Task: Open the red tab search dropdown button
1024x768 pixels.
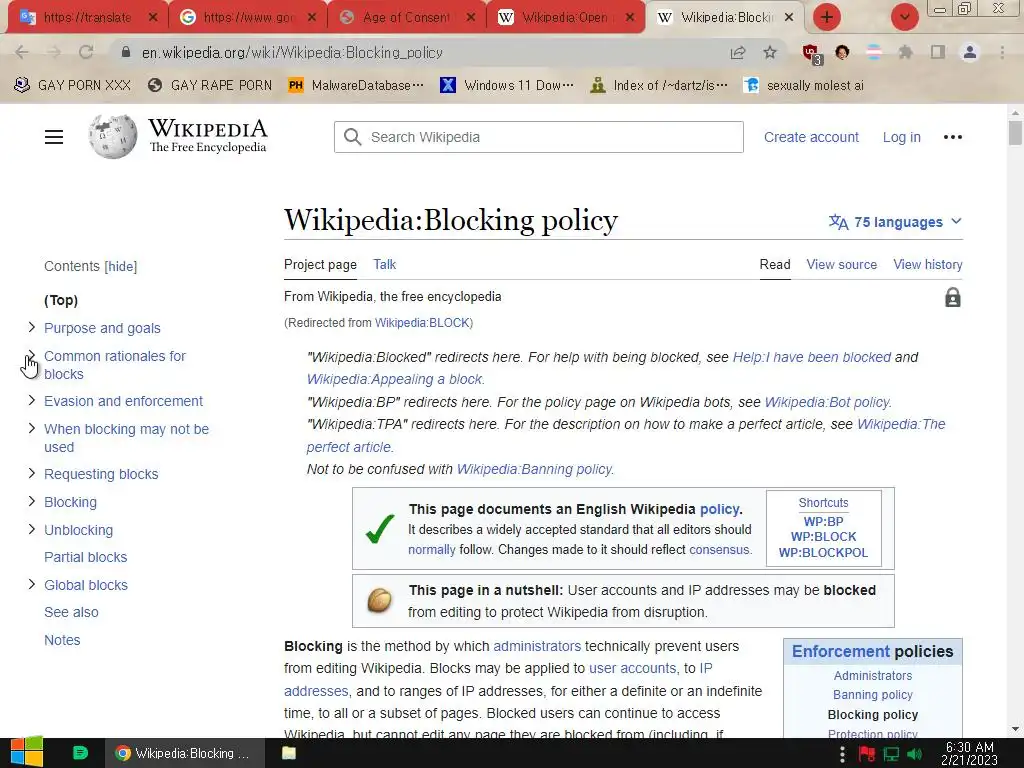Action: 905,17
